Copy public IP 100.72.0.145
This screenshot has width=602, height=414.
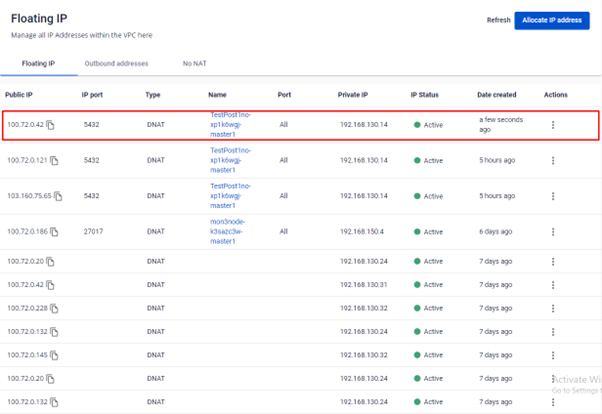pyautogui.click(x=55, y=354)
